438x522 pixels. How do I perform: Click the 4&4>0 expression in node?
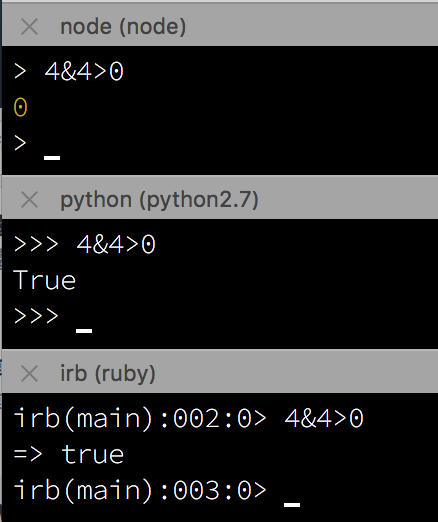[x=84, y=72]
